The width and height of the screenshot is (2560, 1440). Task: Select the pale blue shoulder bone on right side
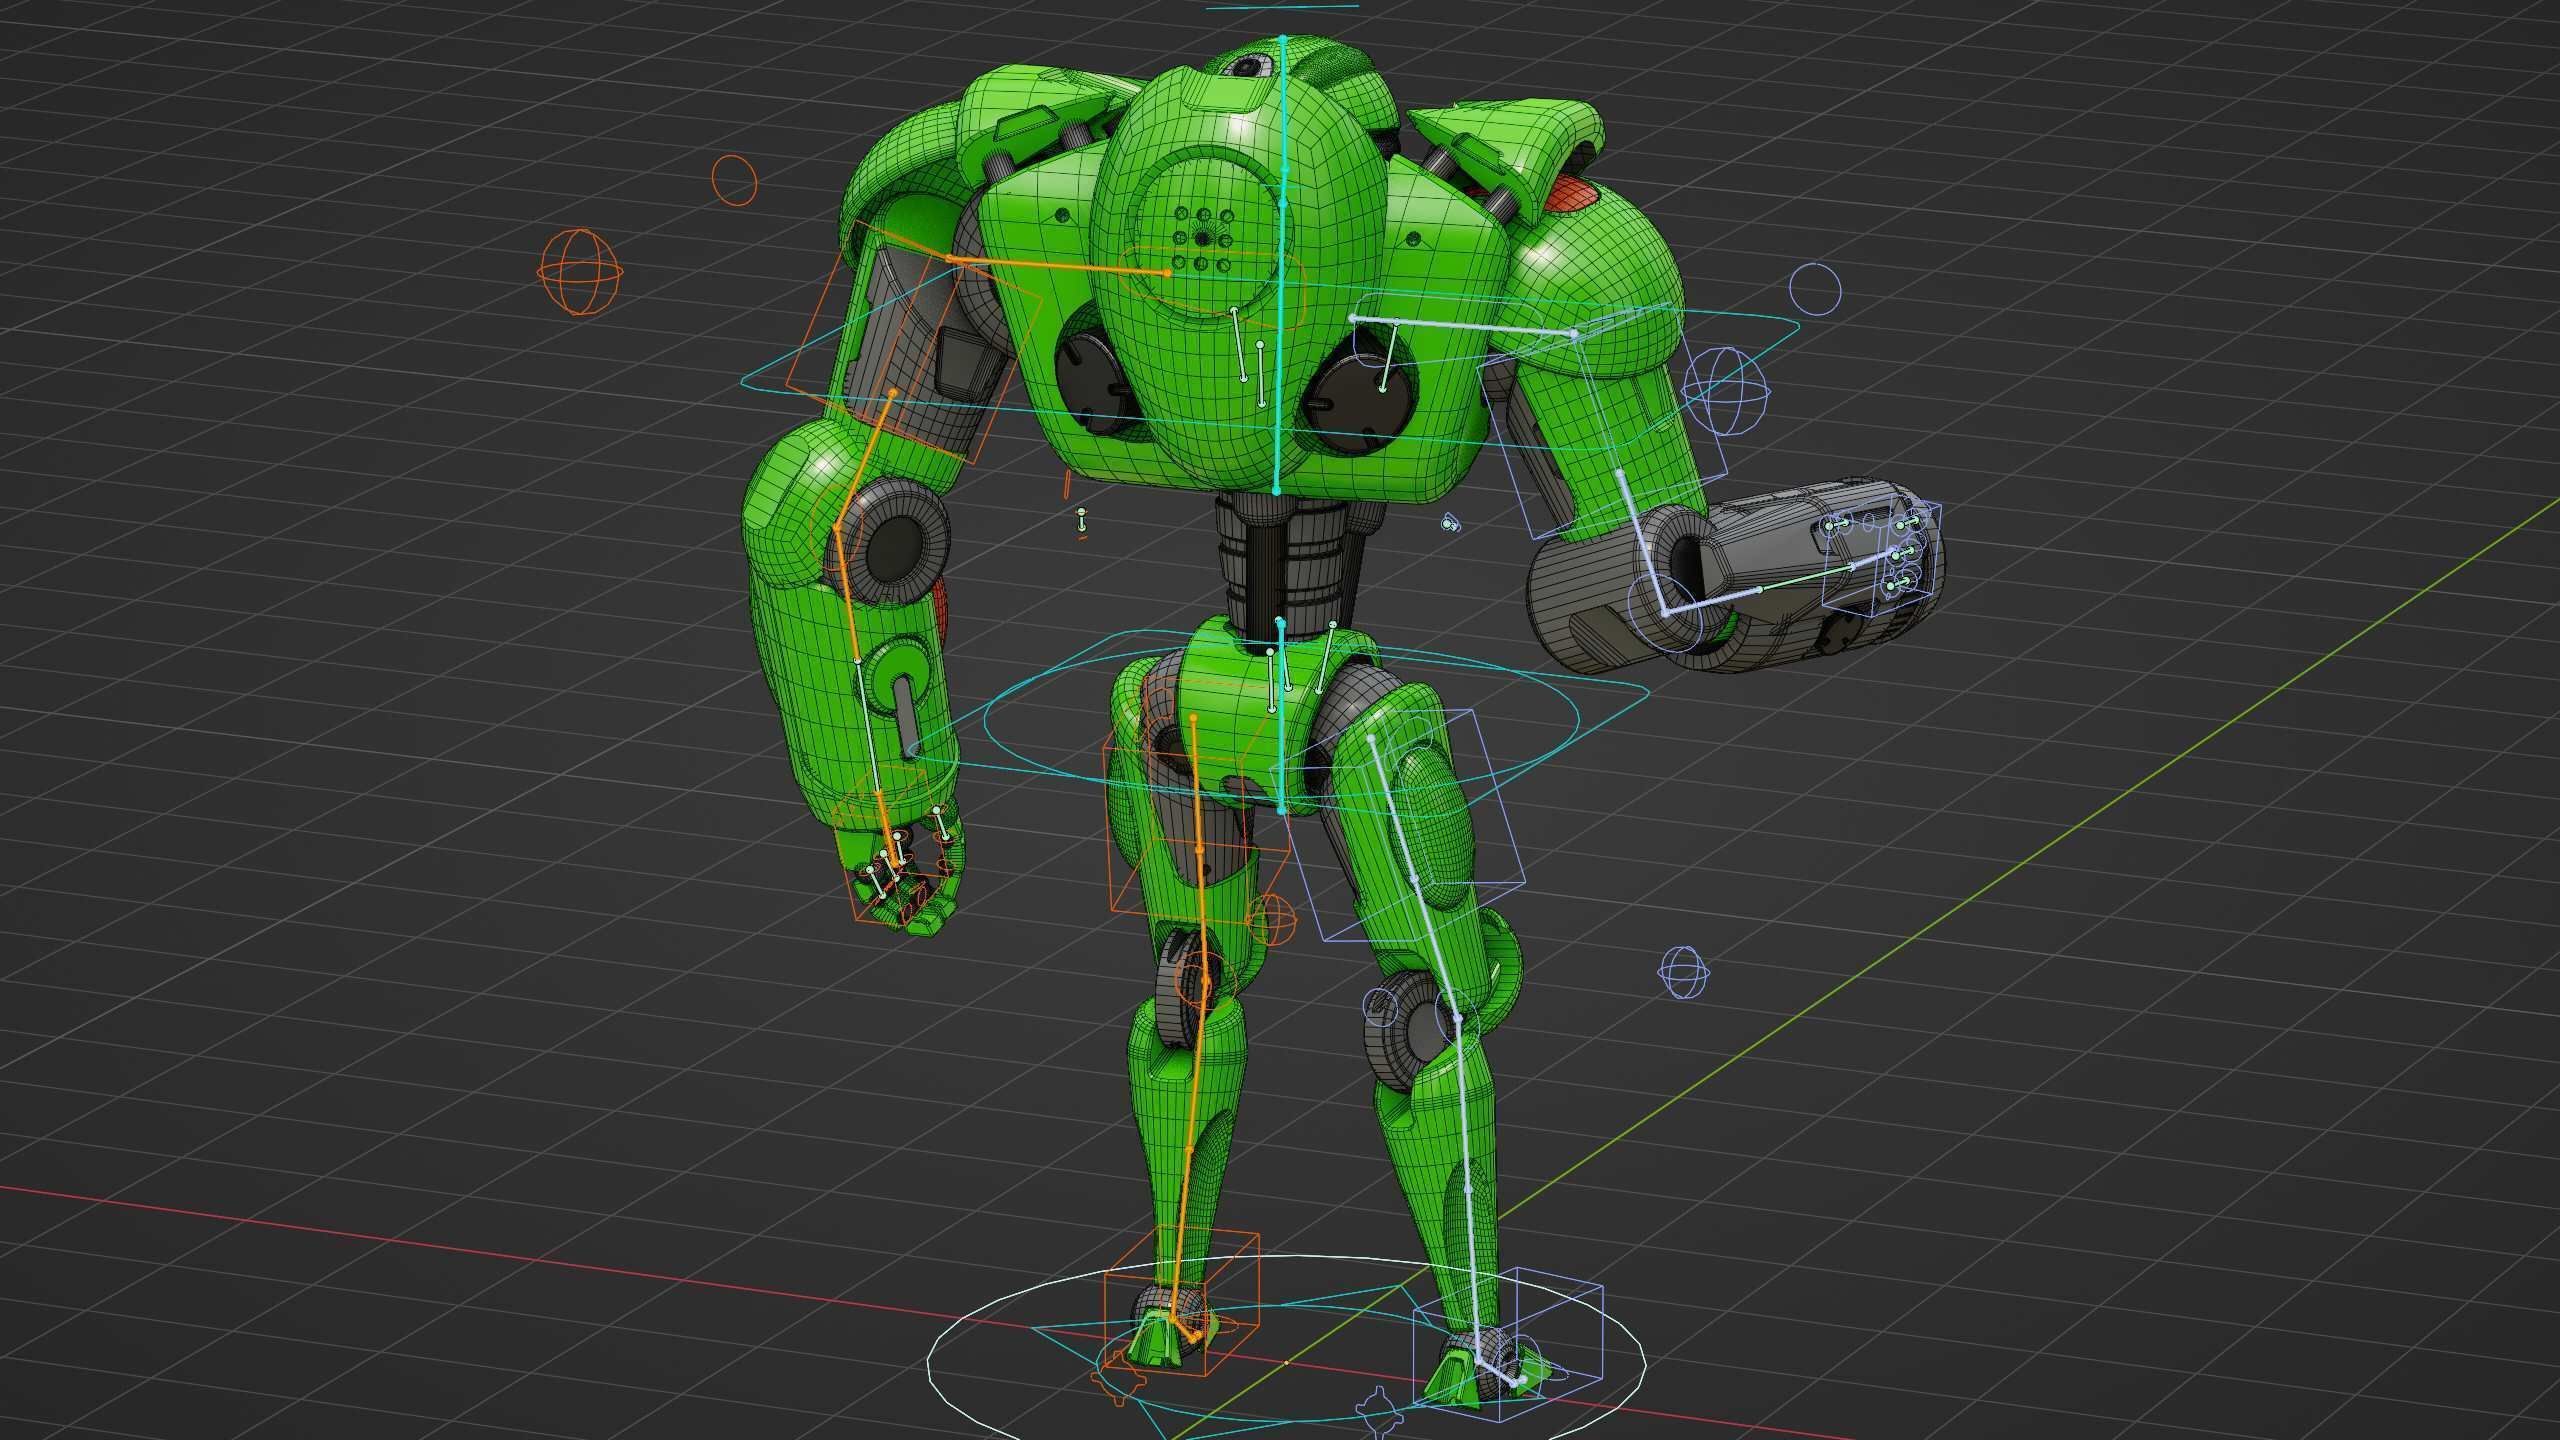[x=1463, y=326]
